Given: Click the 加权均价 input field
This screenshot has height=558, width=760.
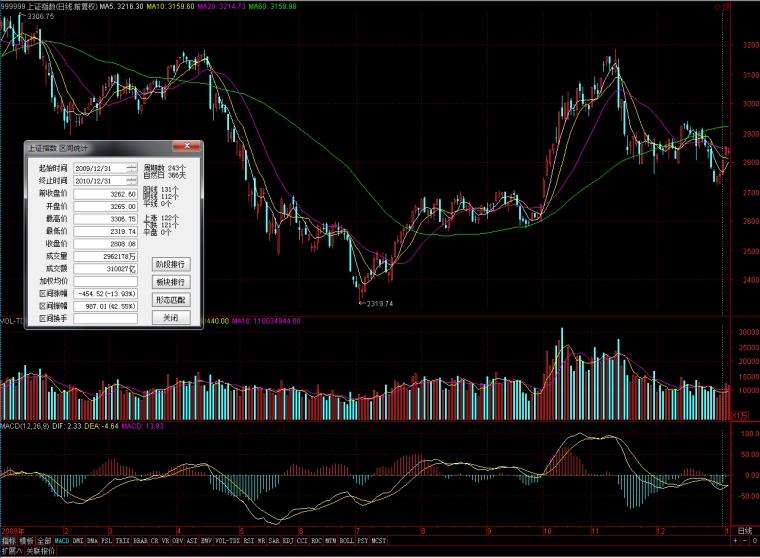Looking at the screenshot, I should 106,281.
